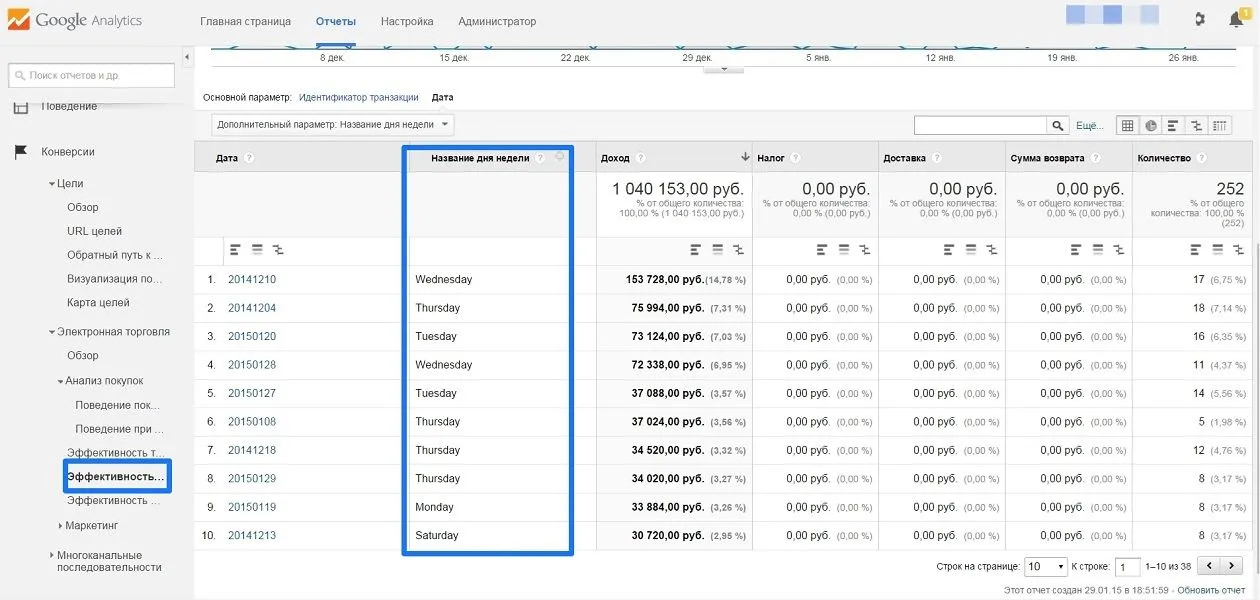Collapse the Анализ покупок tree section
Viewport: 1260px width, 600px height.
click(x=60, y=381)
